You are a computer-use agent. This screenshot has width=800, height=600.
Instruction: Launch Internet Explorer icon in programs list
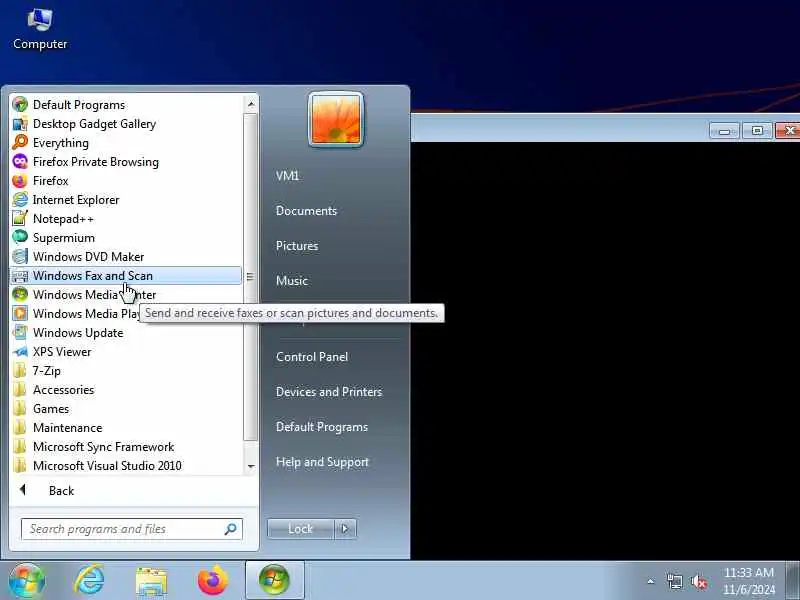(x=20, y=199)
